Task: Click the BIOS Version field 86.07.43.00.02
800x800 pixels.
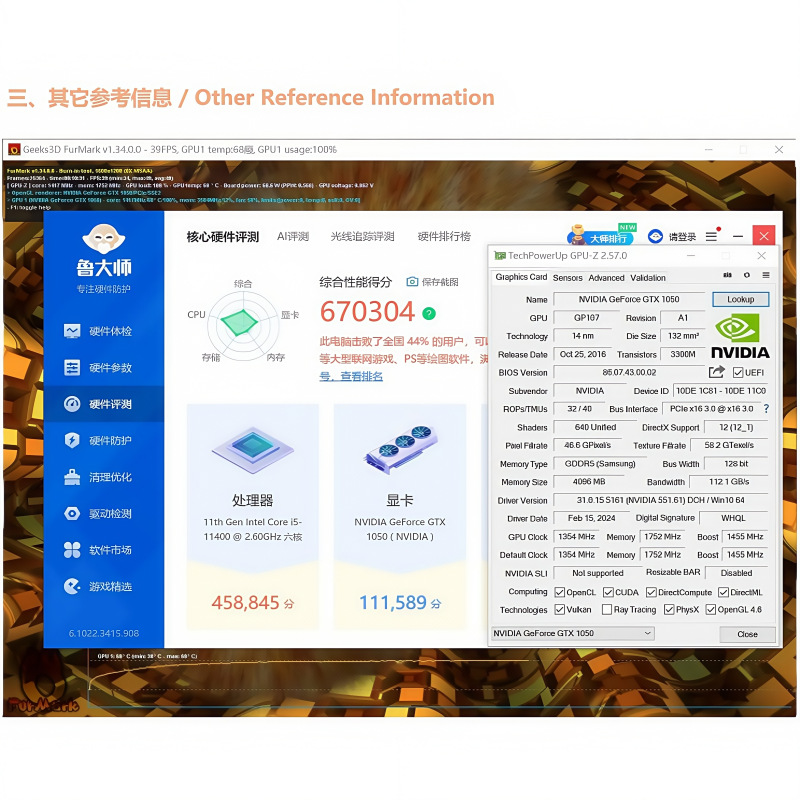Action: [630, 372]
